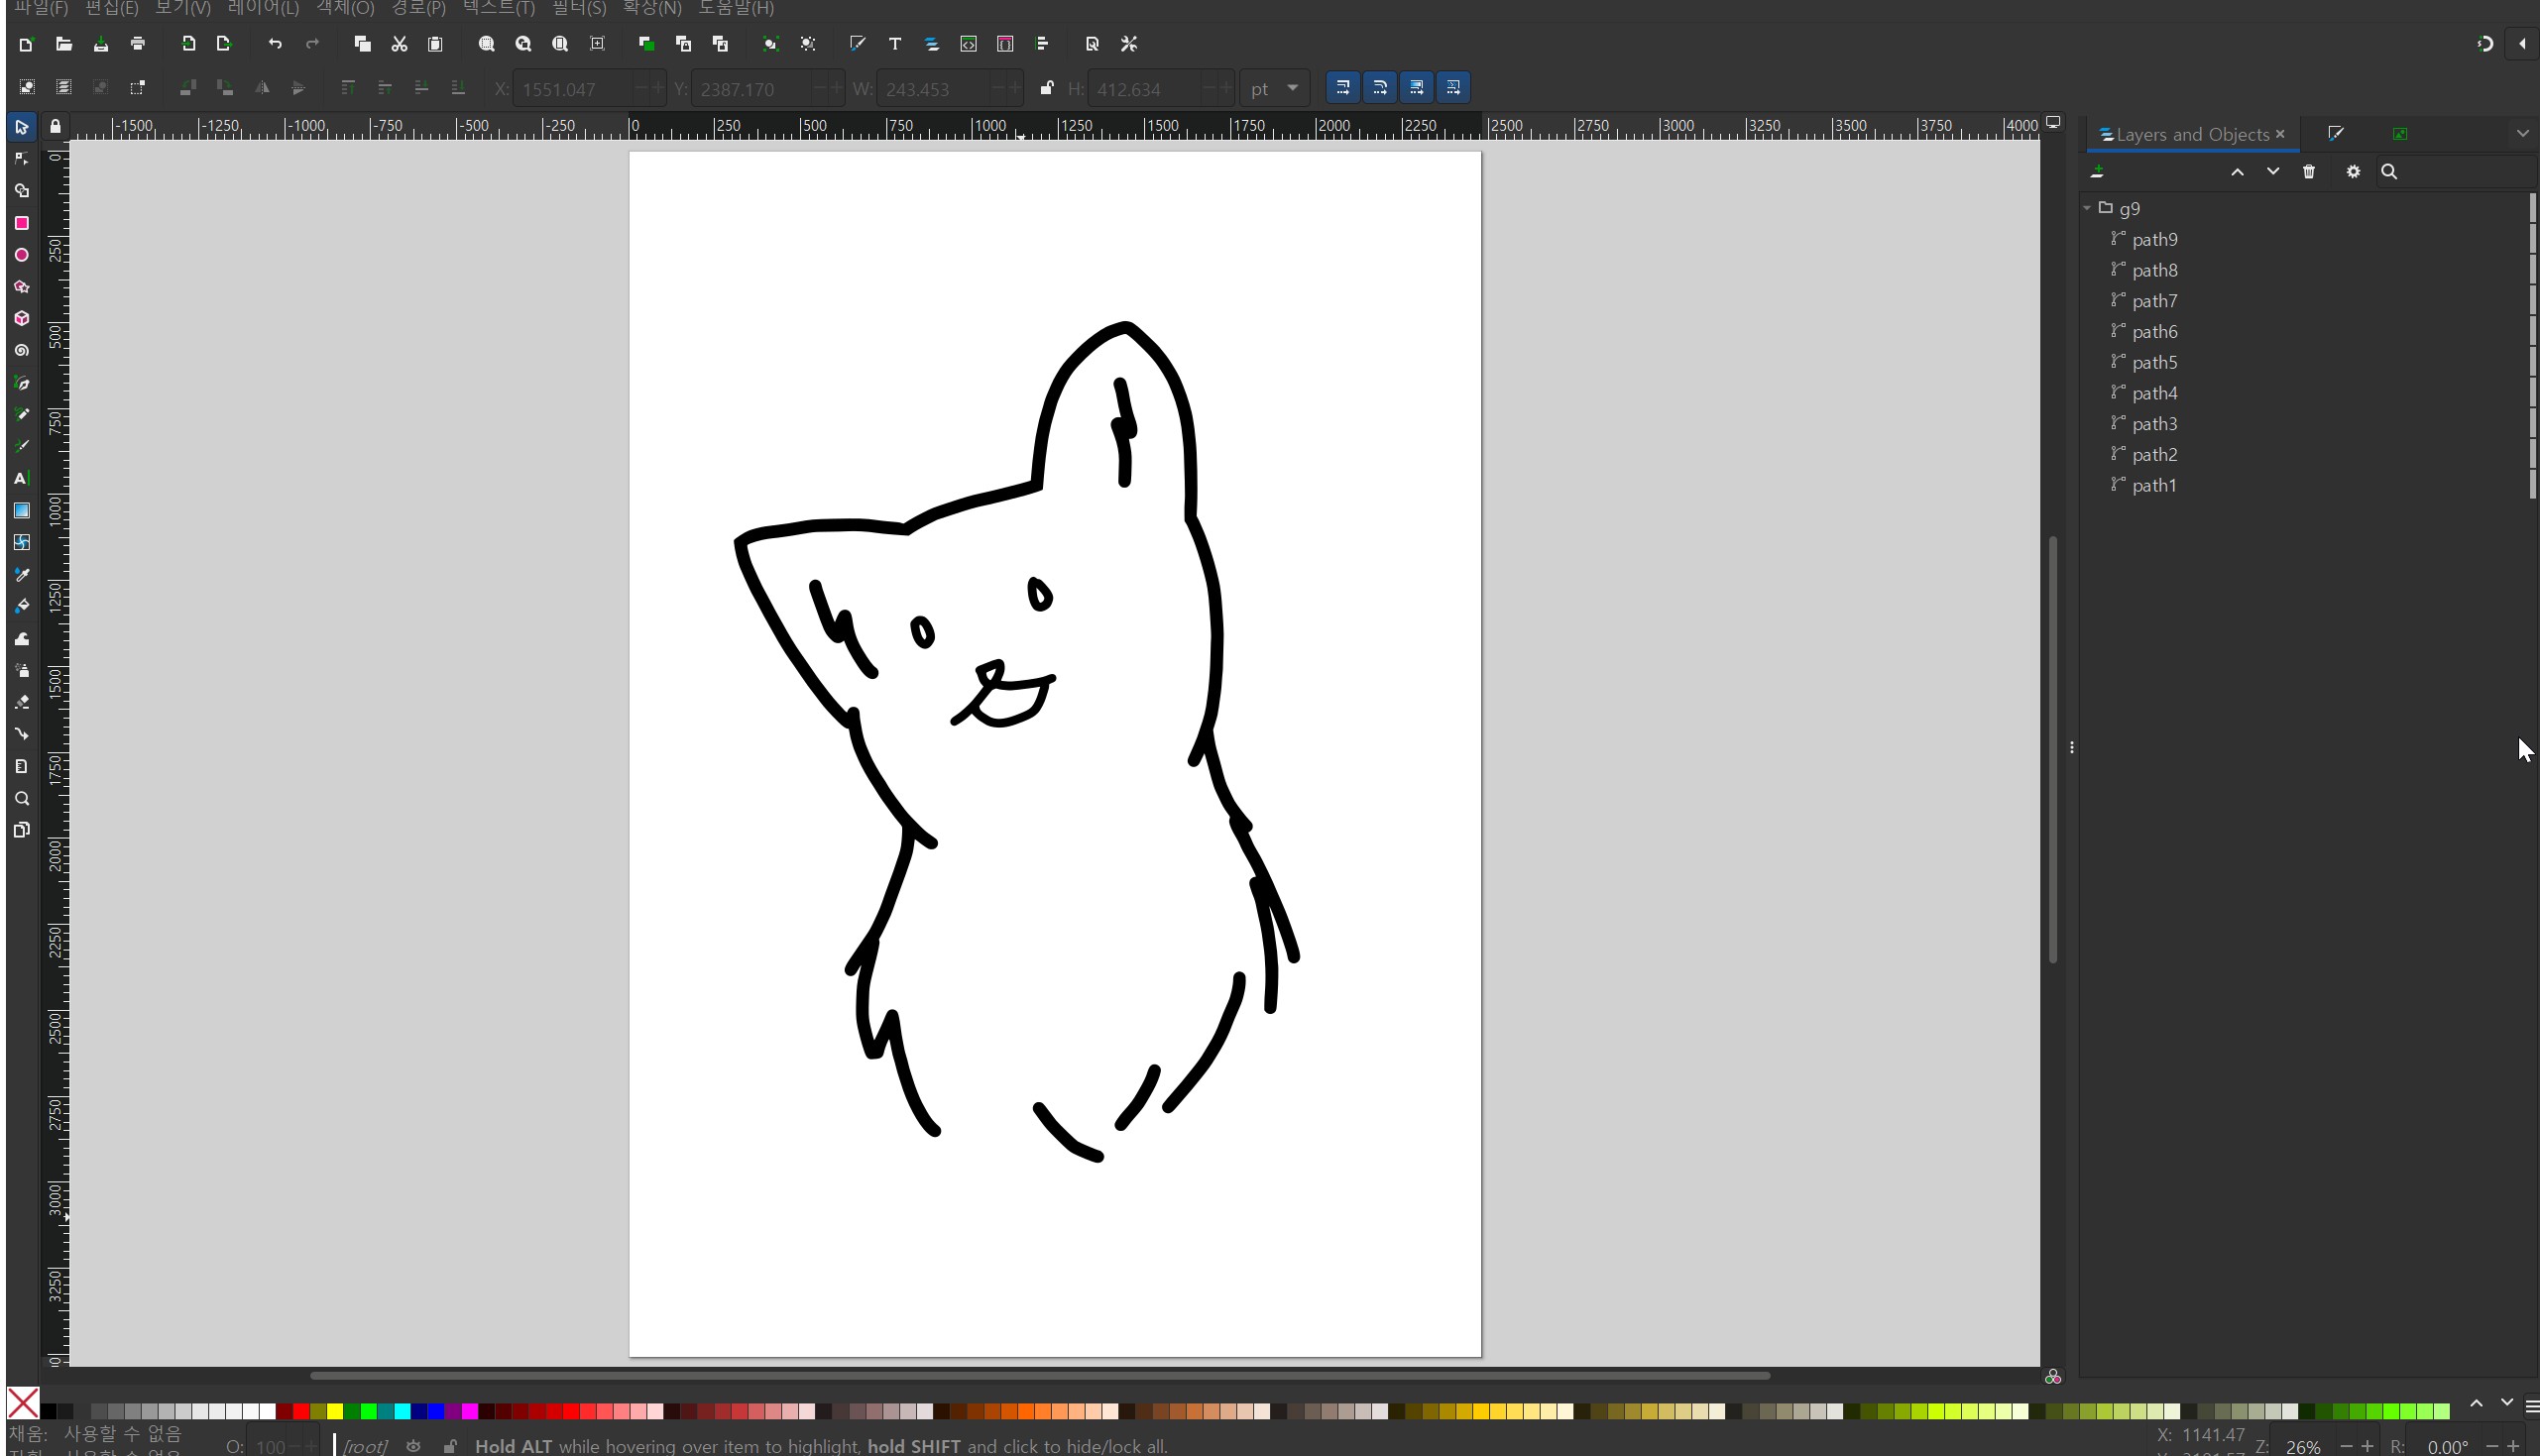Open the Fill and Stroke dialog icon
Image resolution: width=2540 pixels, height=1456 pixels.
click(x=857, y=44)
